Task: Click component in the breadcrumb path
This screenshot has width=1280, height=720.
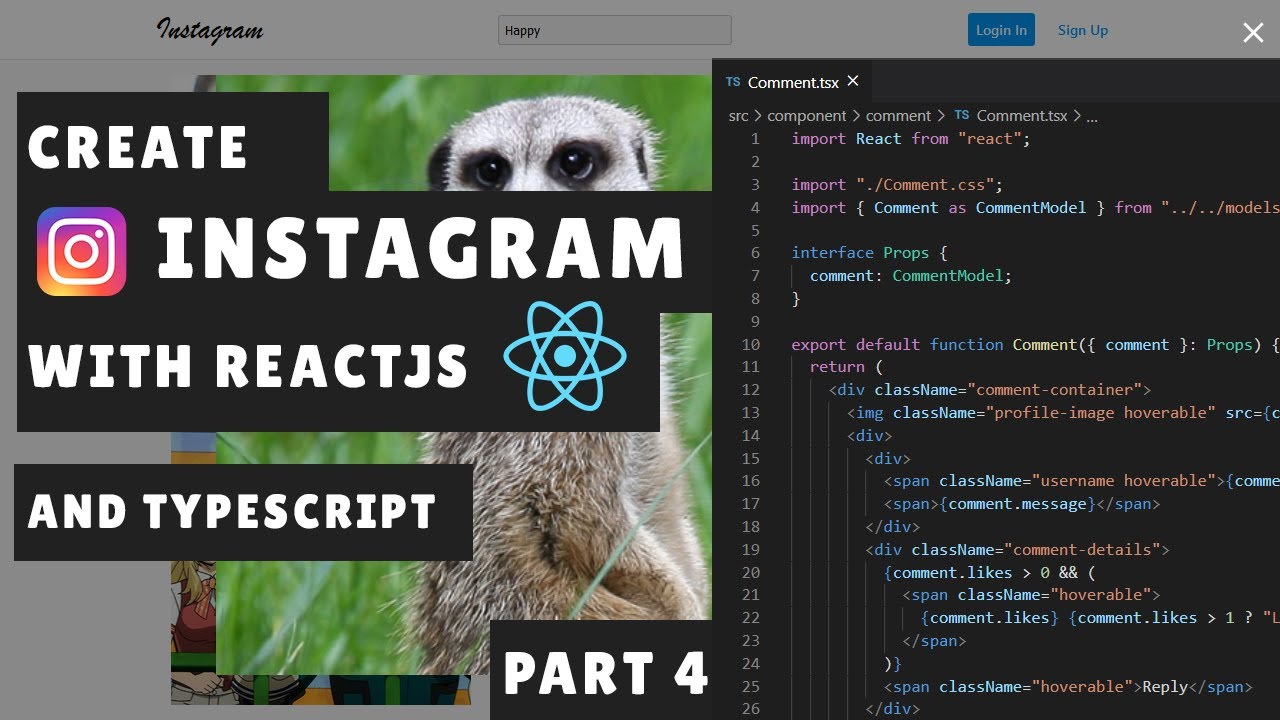Action: (x=806, y=116)
